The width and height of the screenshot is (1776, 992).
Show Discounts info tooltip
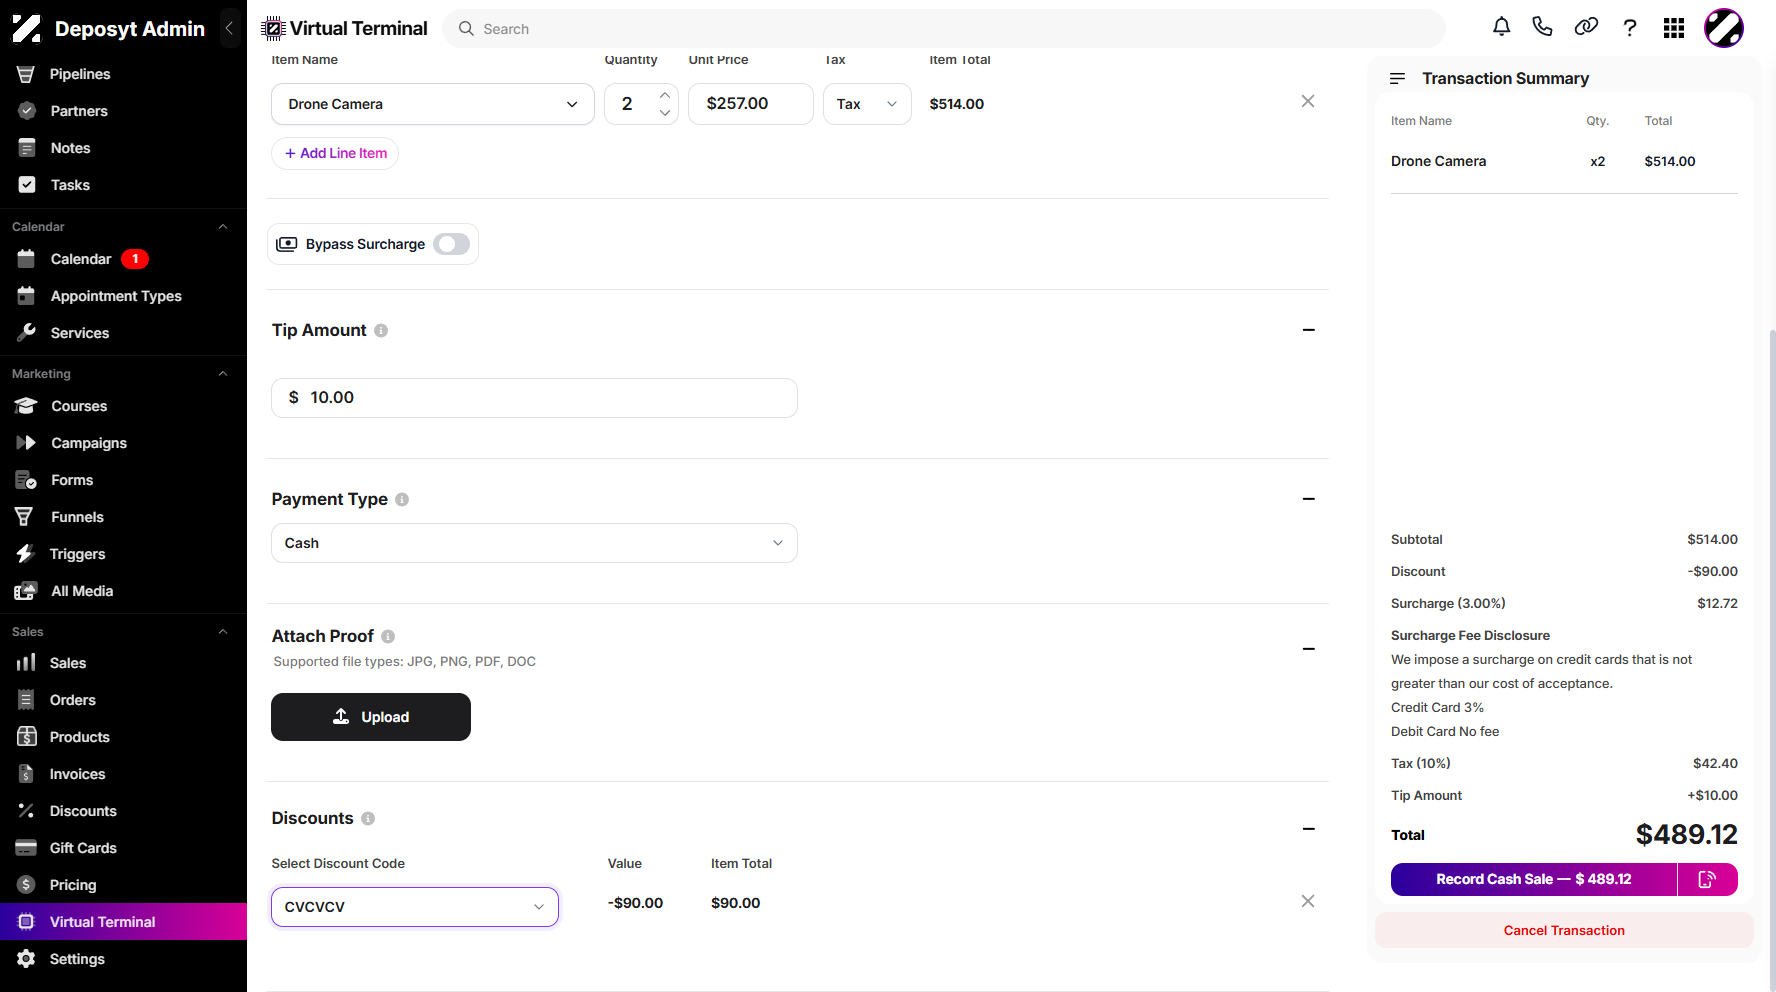(368, 818)
